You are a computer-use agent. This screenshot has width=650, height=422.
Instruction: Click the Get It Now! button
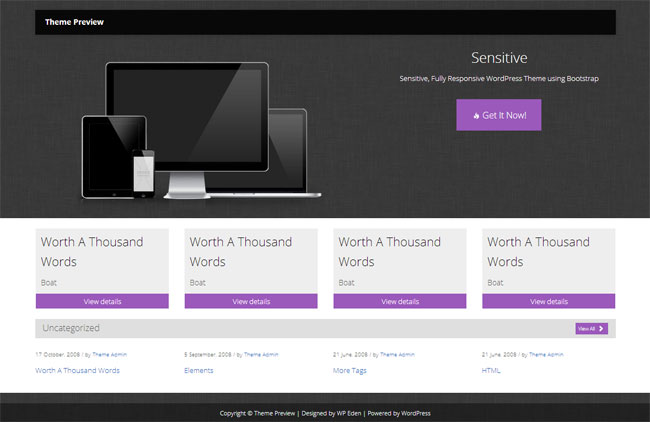pos(499,115)
